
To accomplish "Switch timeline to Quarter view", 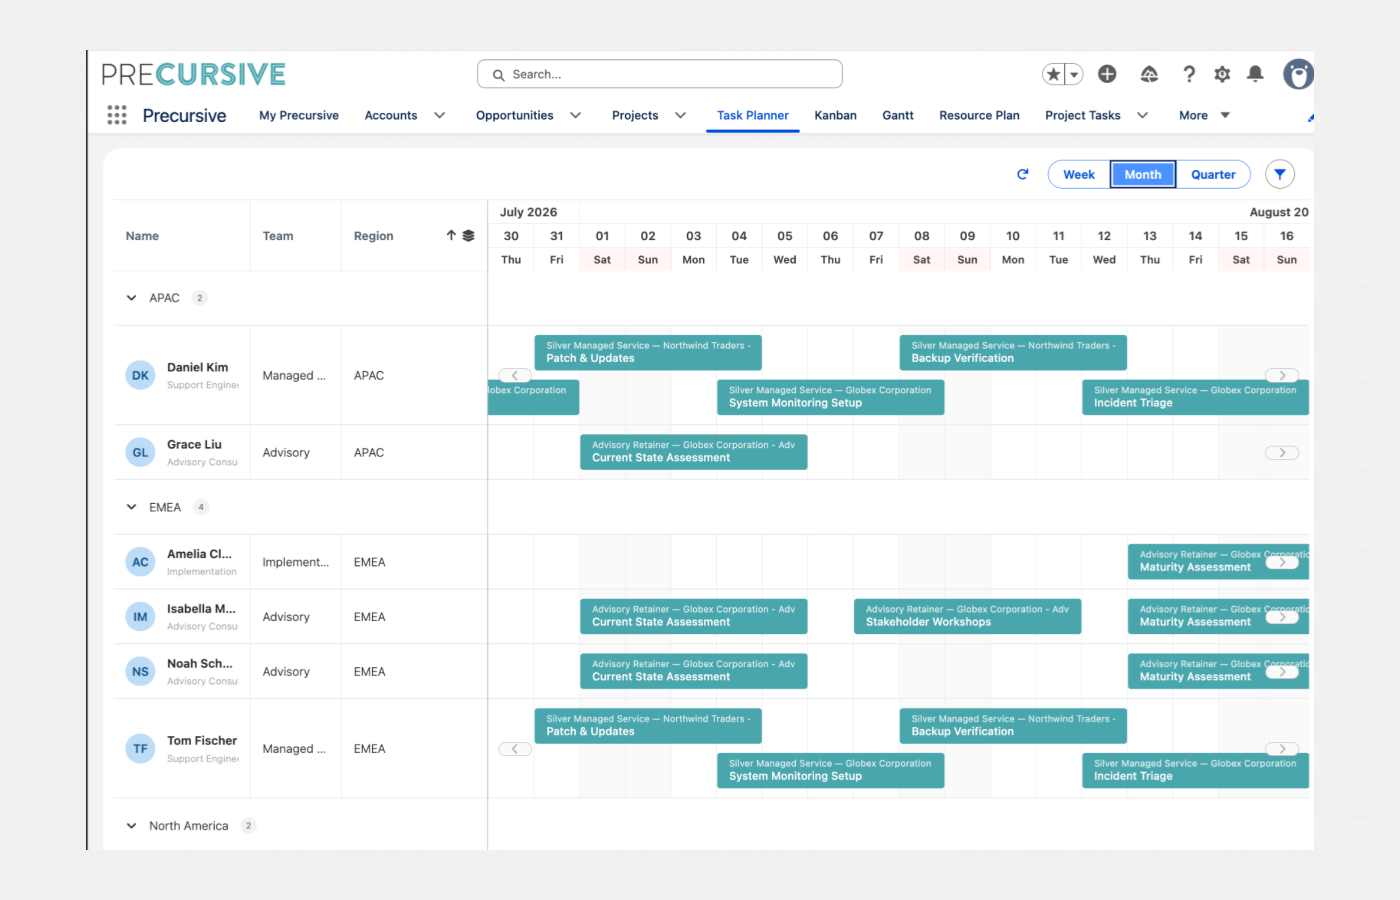I will (1213, 174).
